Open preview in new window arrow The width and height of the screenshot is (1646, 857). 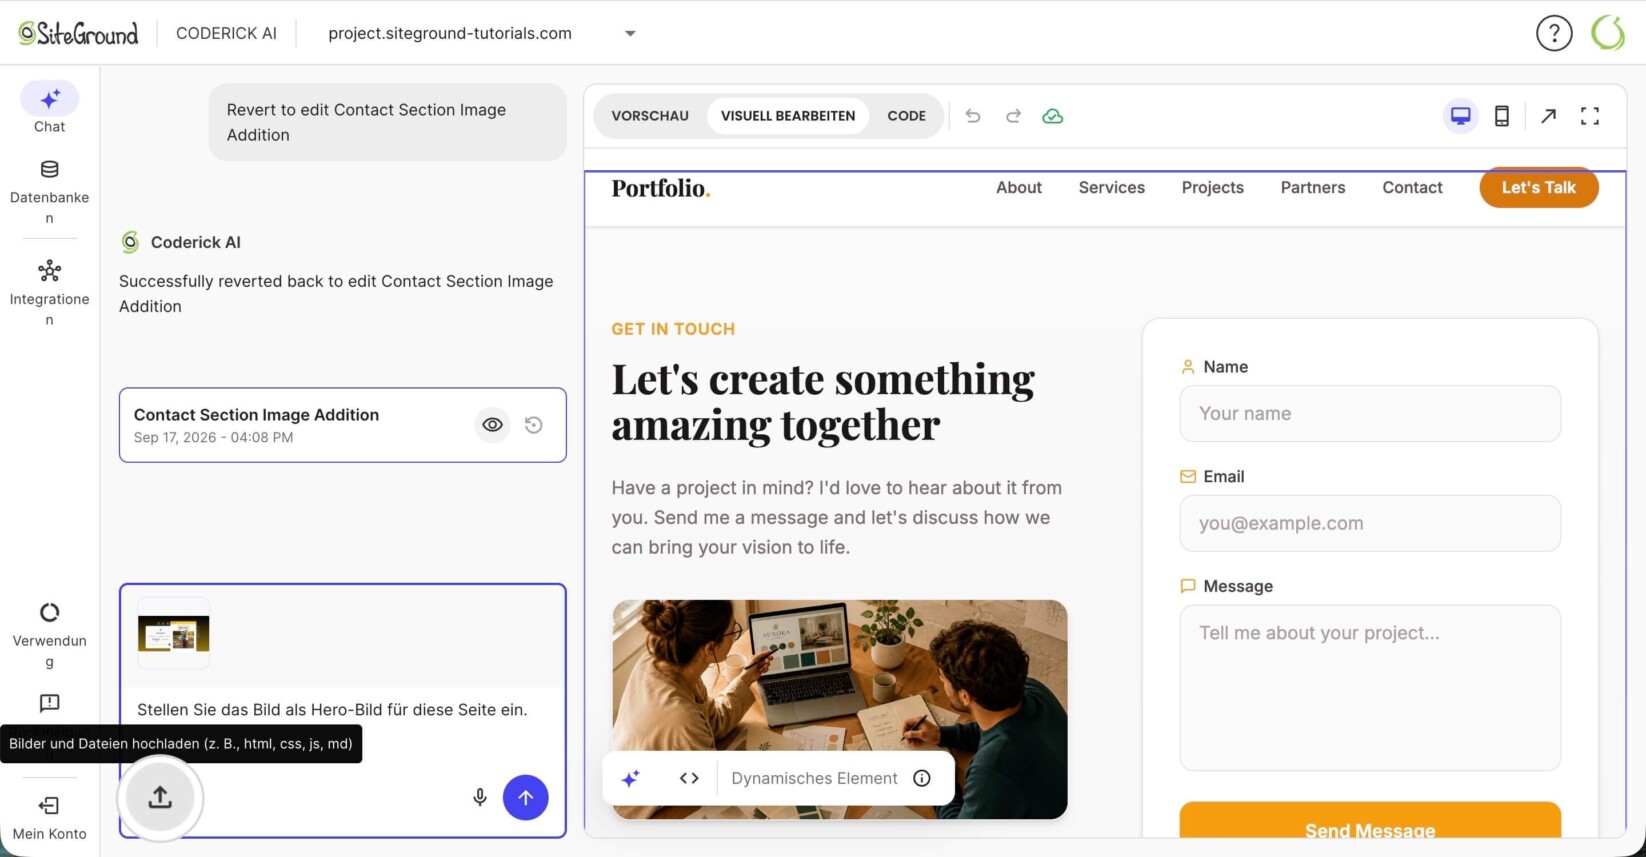tap(1549, 116)
